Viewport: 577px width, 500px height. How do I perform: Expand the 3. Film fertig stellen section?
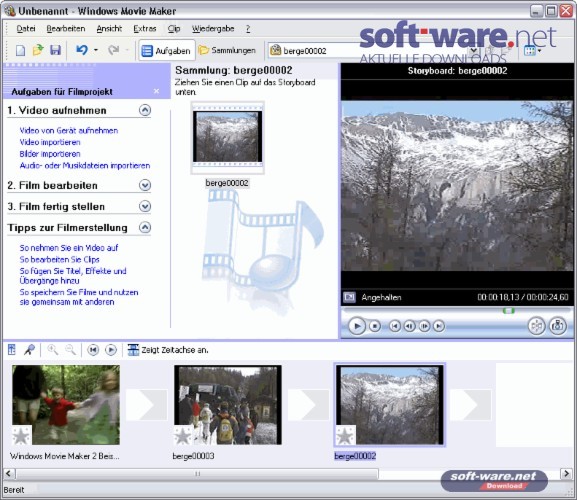145,206
